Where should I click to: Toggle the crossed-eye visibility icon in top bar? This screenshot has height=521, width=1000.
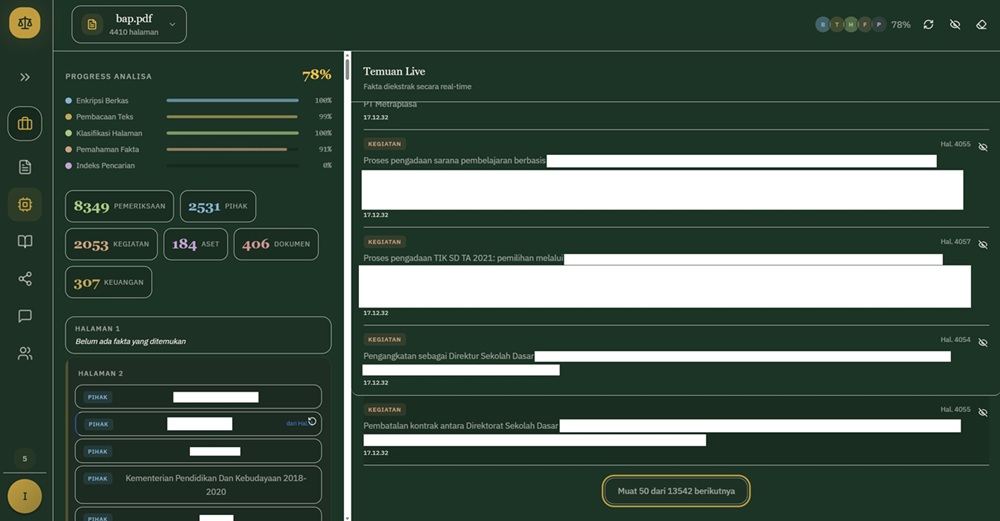(955, 24)
